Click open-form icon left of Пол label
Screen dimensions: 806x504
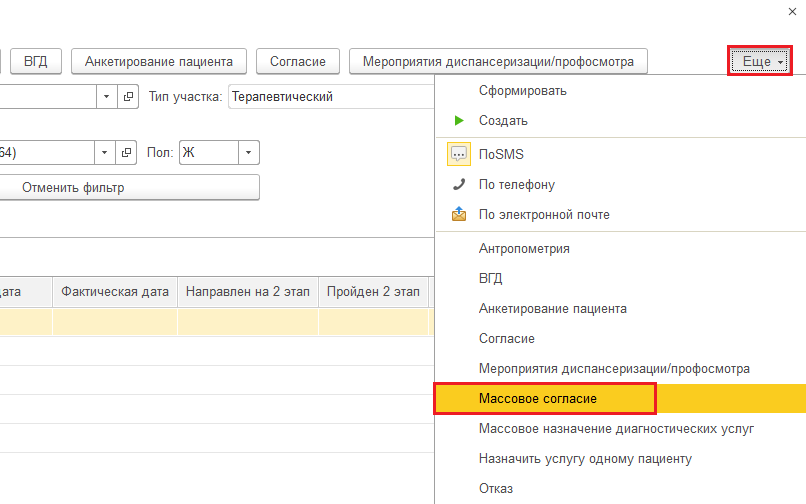127,153
